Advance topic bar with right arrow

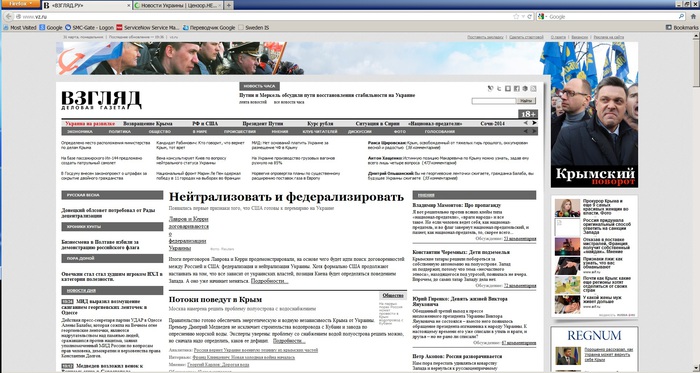[x=534, y=123]
